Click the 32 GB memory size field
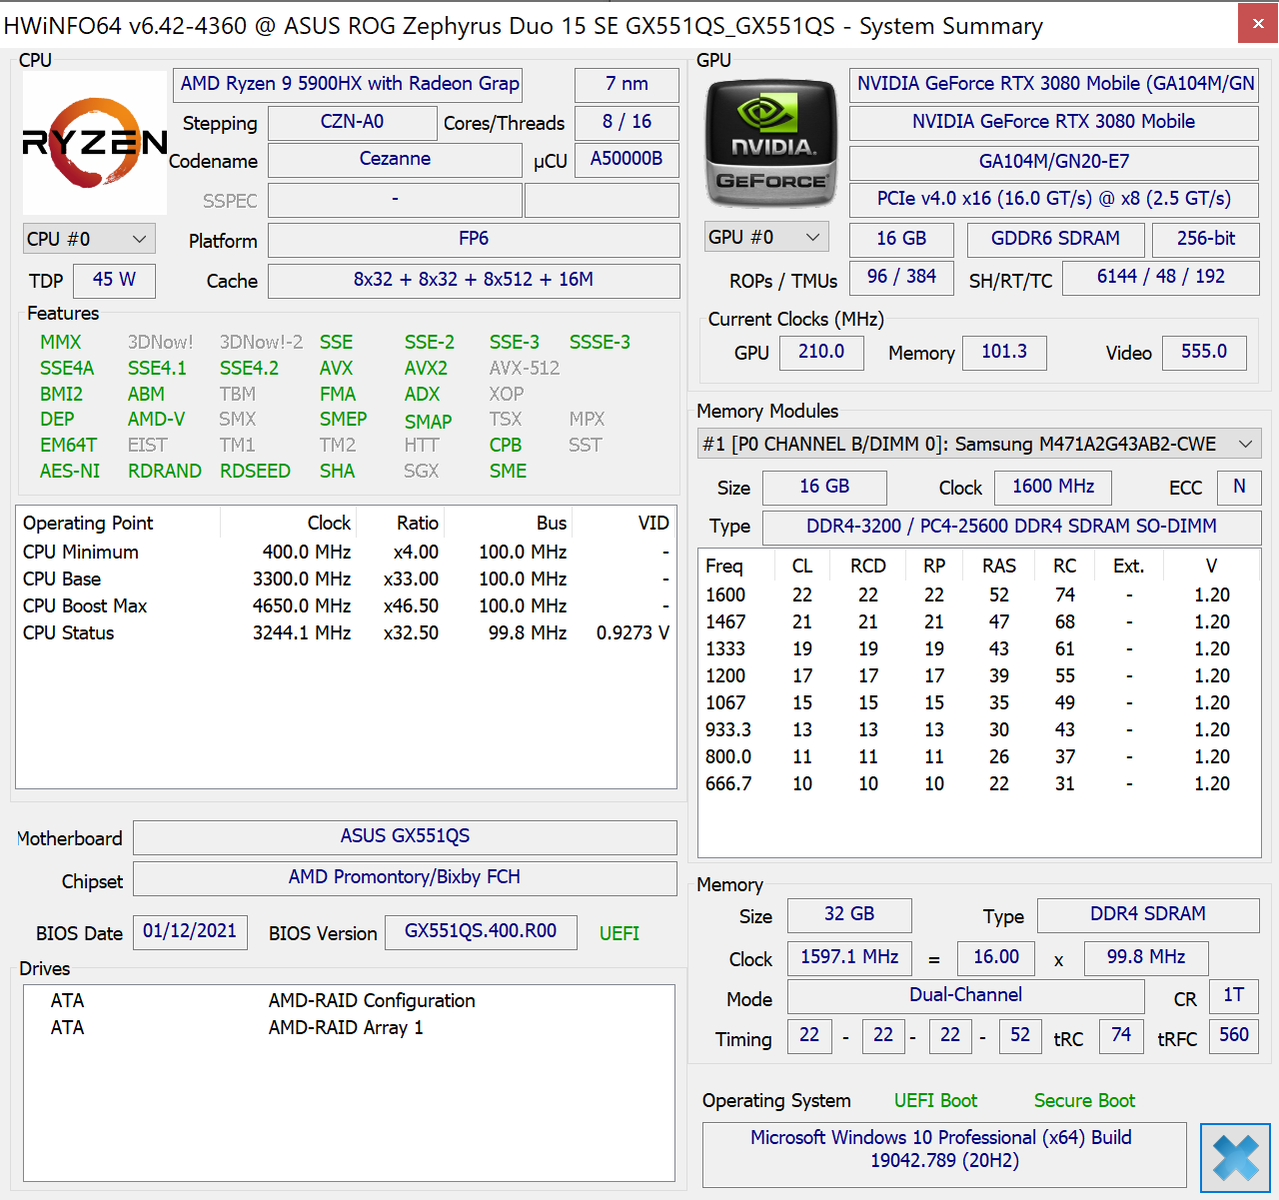 (849, 915)
